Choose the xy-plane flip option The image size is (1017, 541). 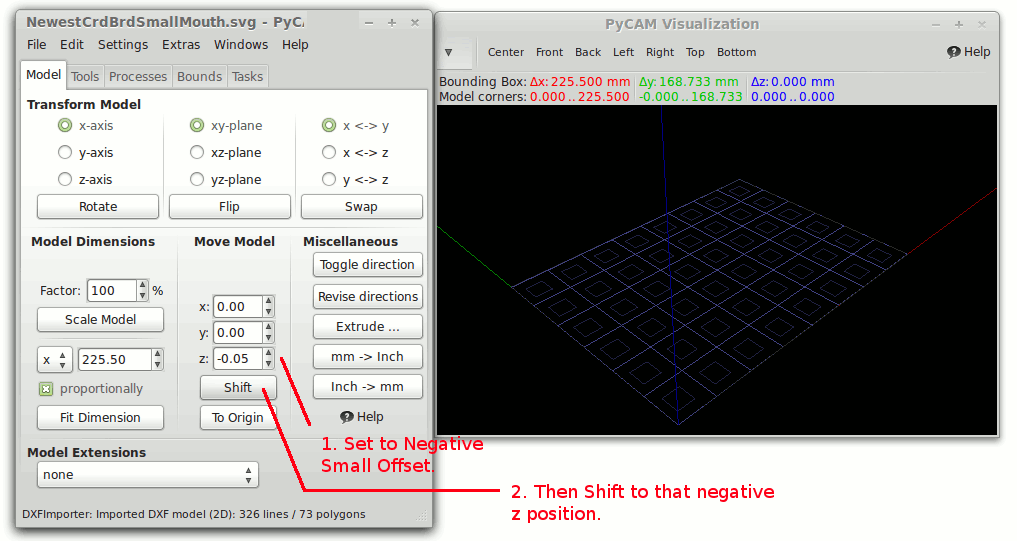tap(197, 125)
